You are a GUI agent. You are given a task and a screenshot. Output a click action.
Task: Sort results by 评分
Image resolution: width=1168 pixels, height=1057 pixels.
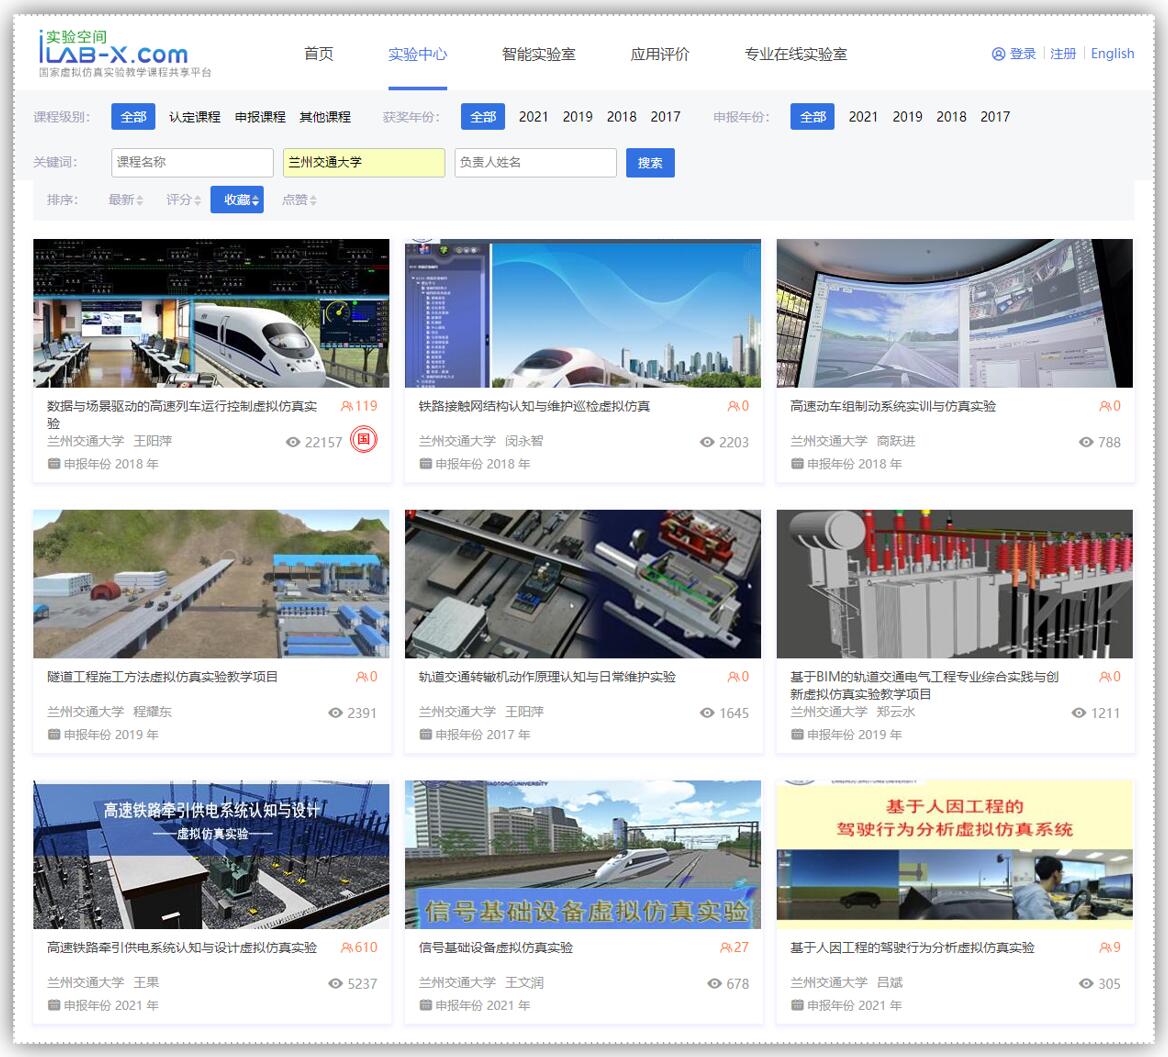click(183, 200)
